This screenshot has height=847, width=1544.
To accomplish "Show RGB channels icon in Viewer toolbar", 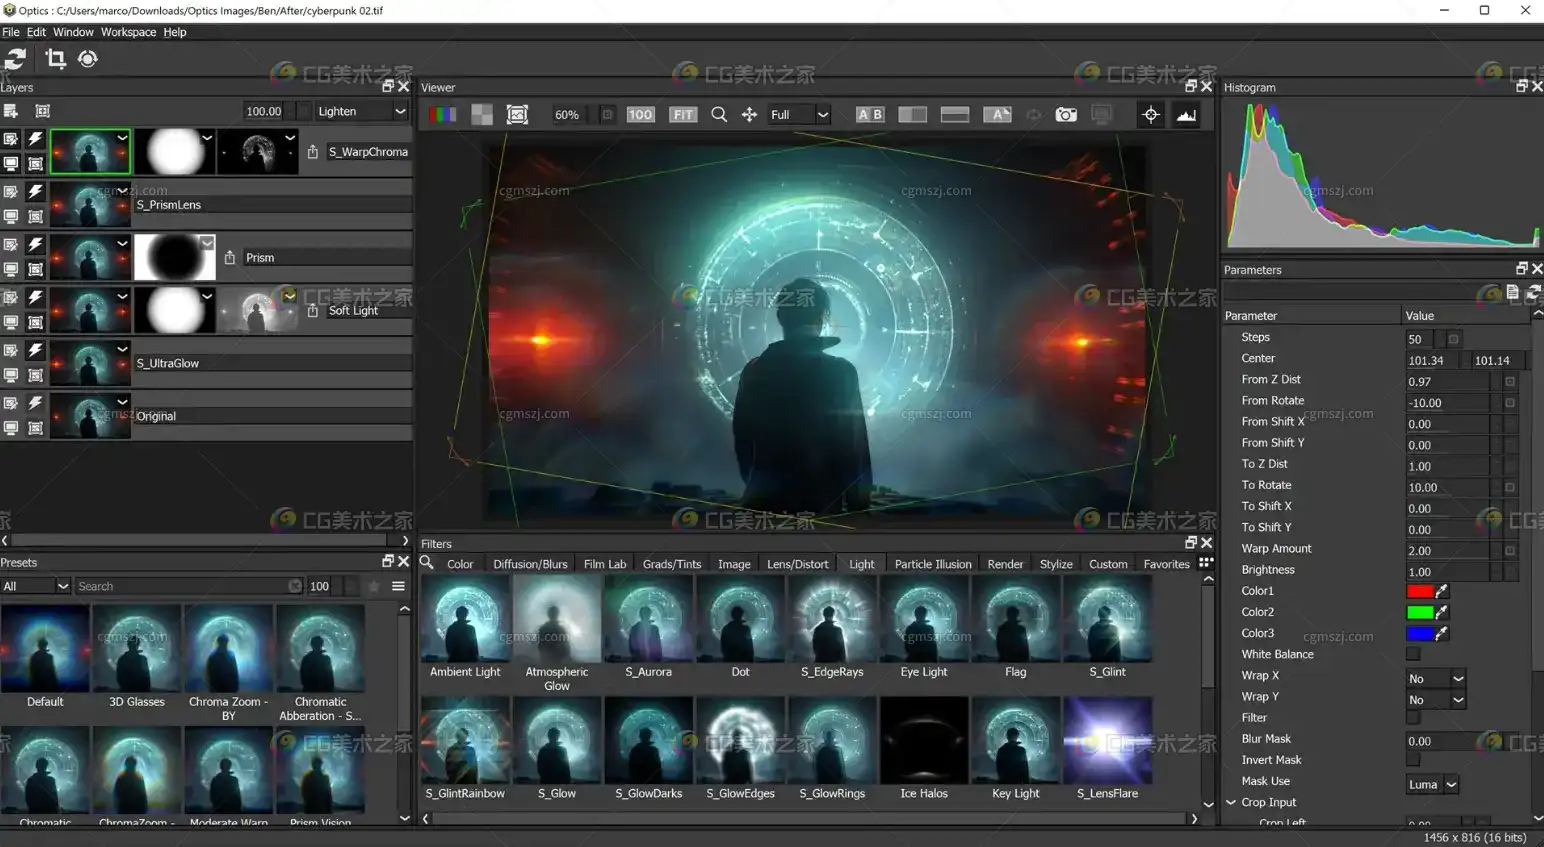I will click(x=443, y=115).
